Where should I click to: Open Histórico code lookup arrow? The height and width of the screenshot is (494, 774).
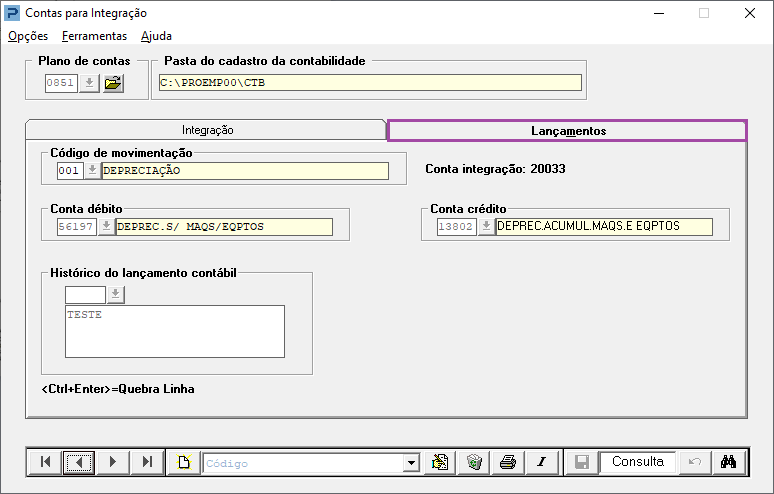(115, 295)
